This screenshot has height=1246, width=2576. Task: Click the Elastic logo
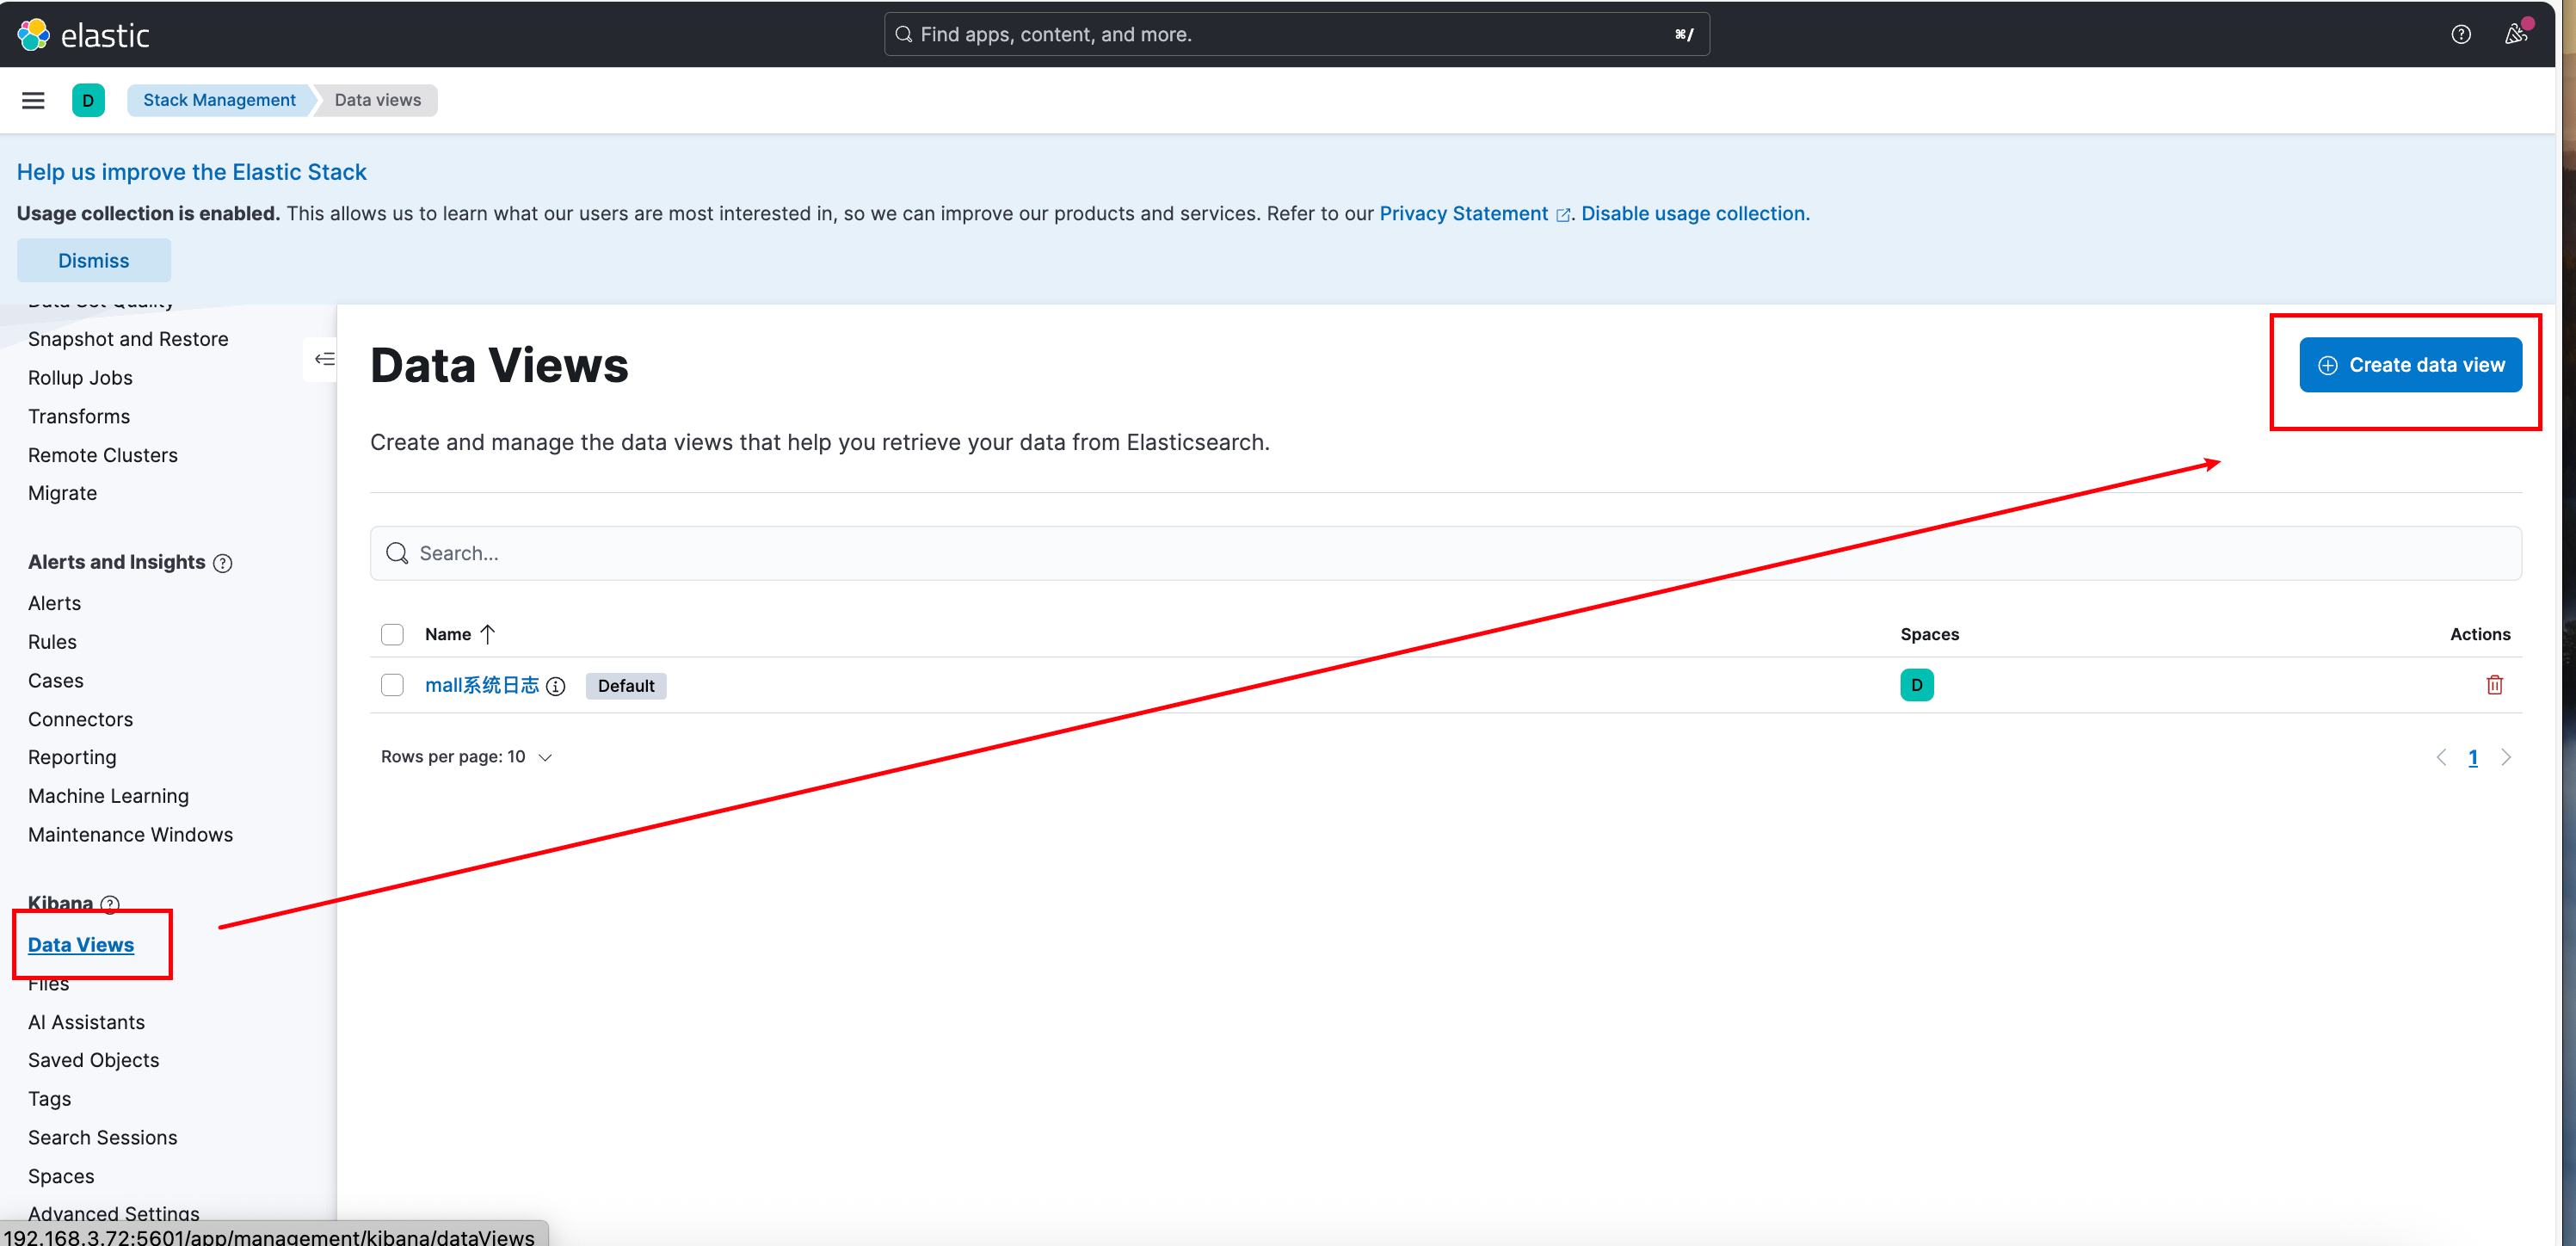point(83,35)
